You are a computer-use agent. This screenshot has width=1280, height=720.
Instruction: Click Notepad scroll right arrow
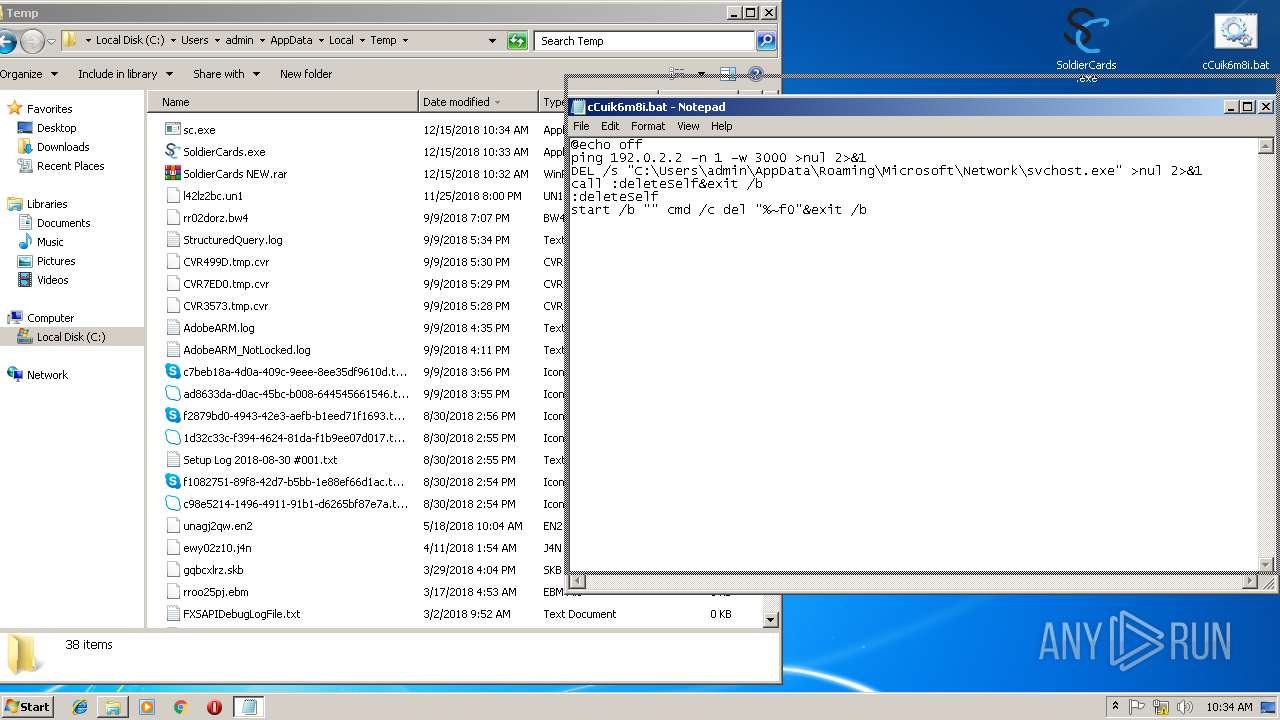pyautogui.click(x=1249, y=580)
